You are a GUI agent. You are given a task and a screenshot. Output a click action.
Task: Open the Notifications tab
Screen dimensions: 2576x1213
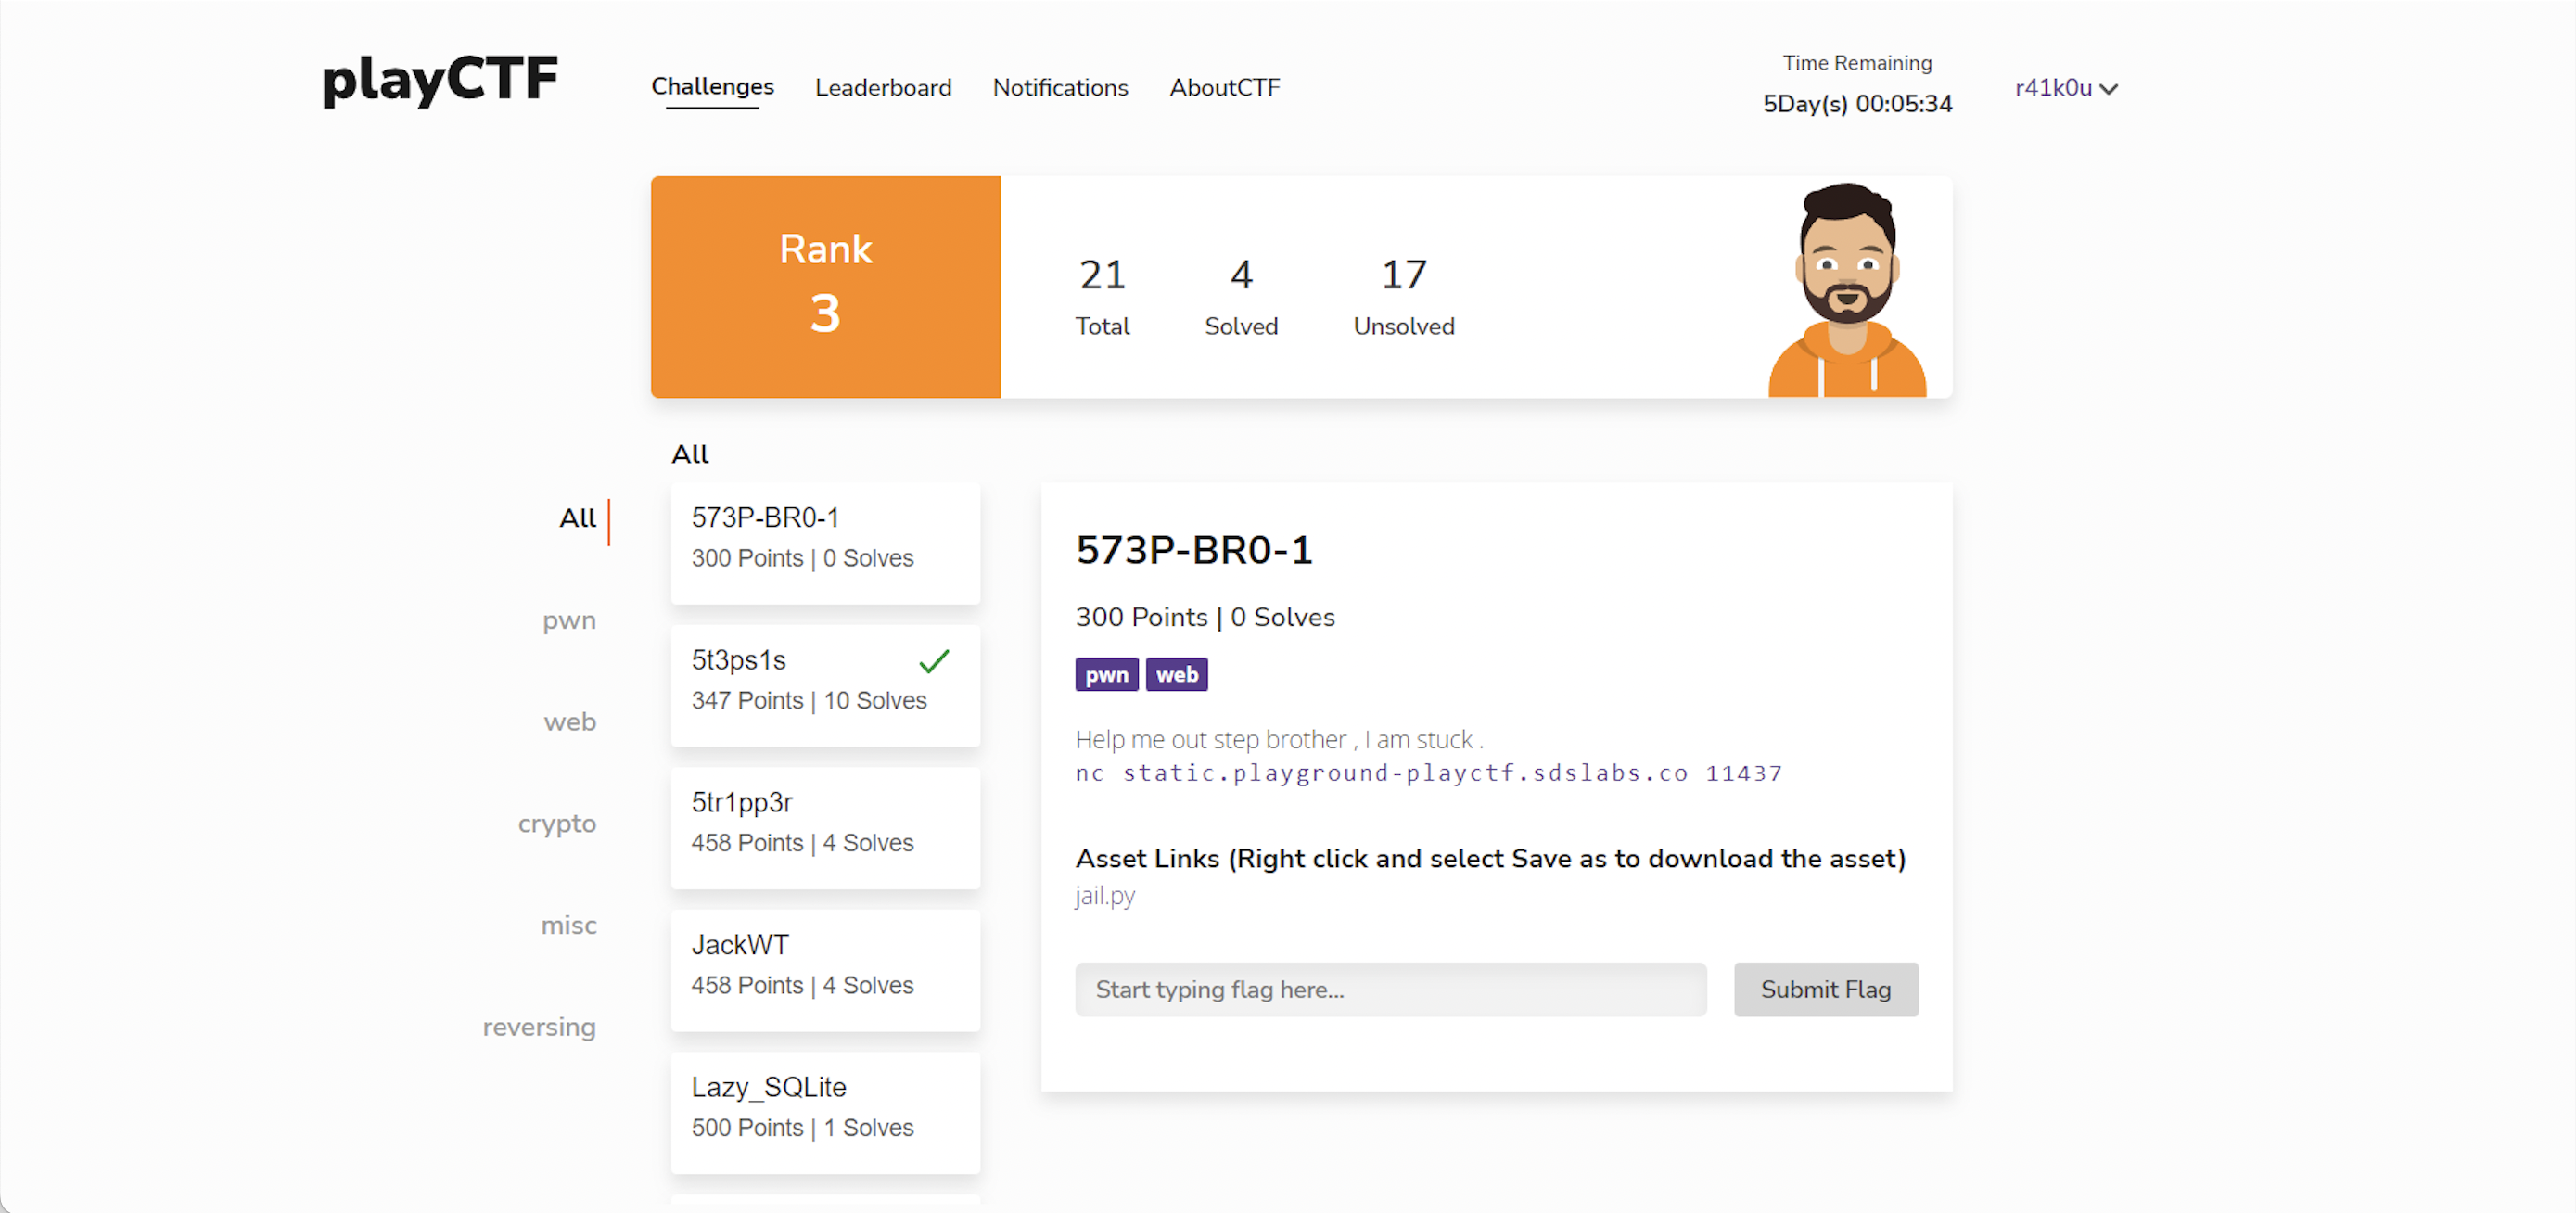(x=1060, y=88)
